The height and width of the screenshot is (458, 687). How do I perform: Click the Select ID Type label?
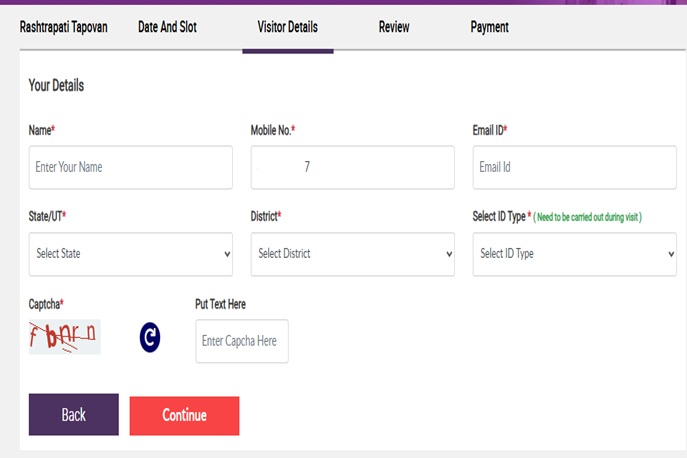click(x=502, y=217)
